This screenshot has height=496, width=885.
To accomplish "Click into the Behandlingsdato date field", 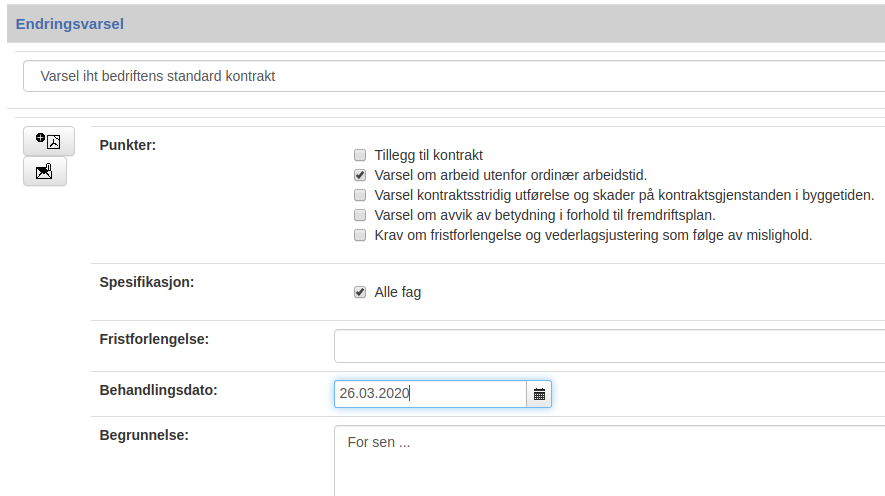I will pos(430,394).
